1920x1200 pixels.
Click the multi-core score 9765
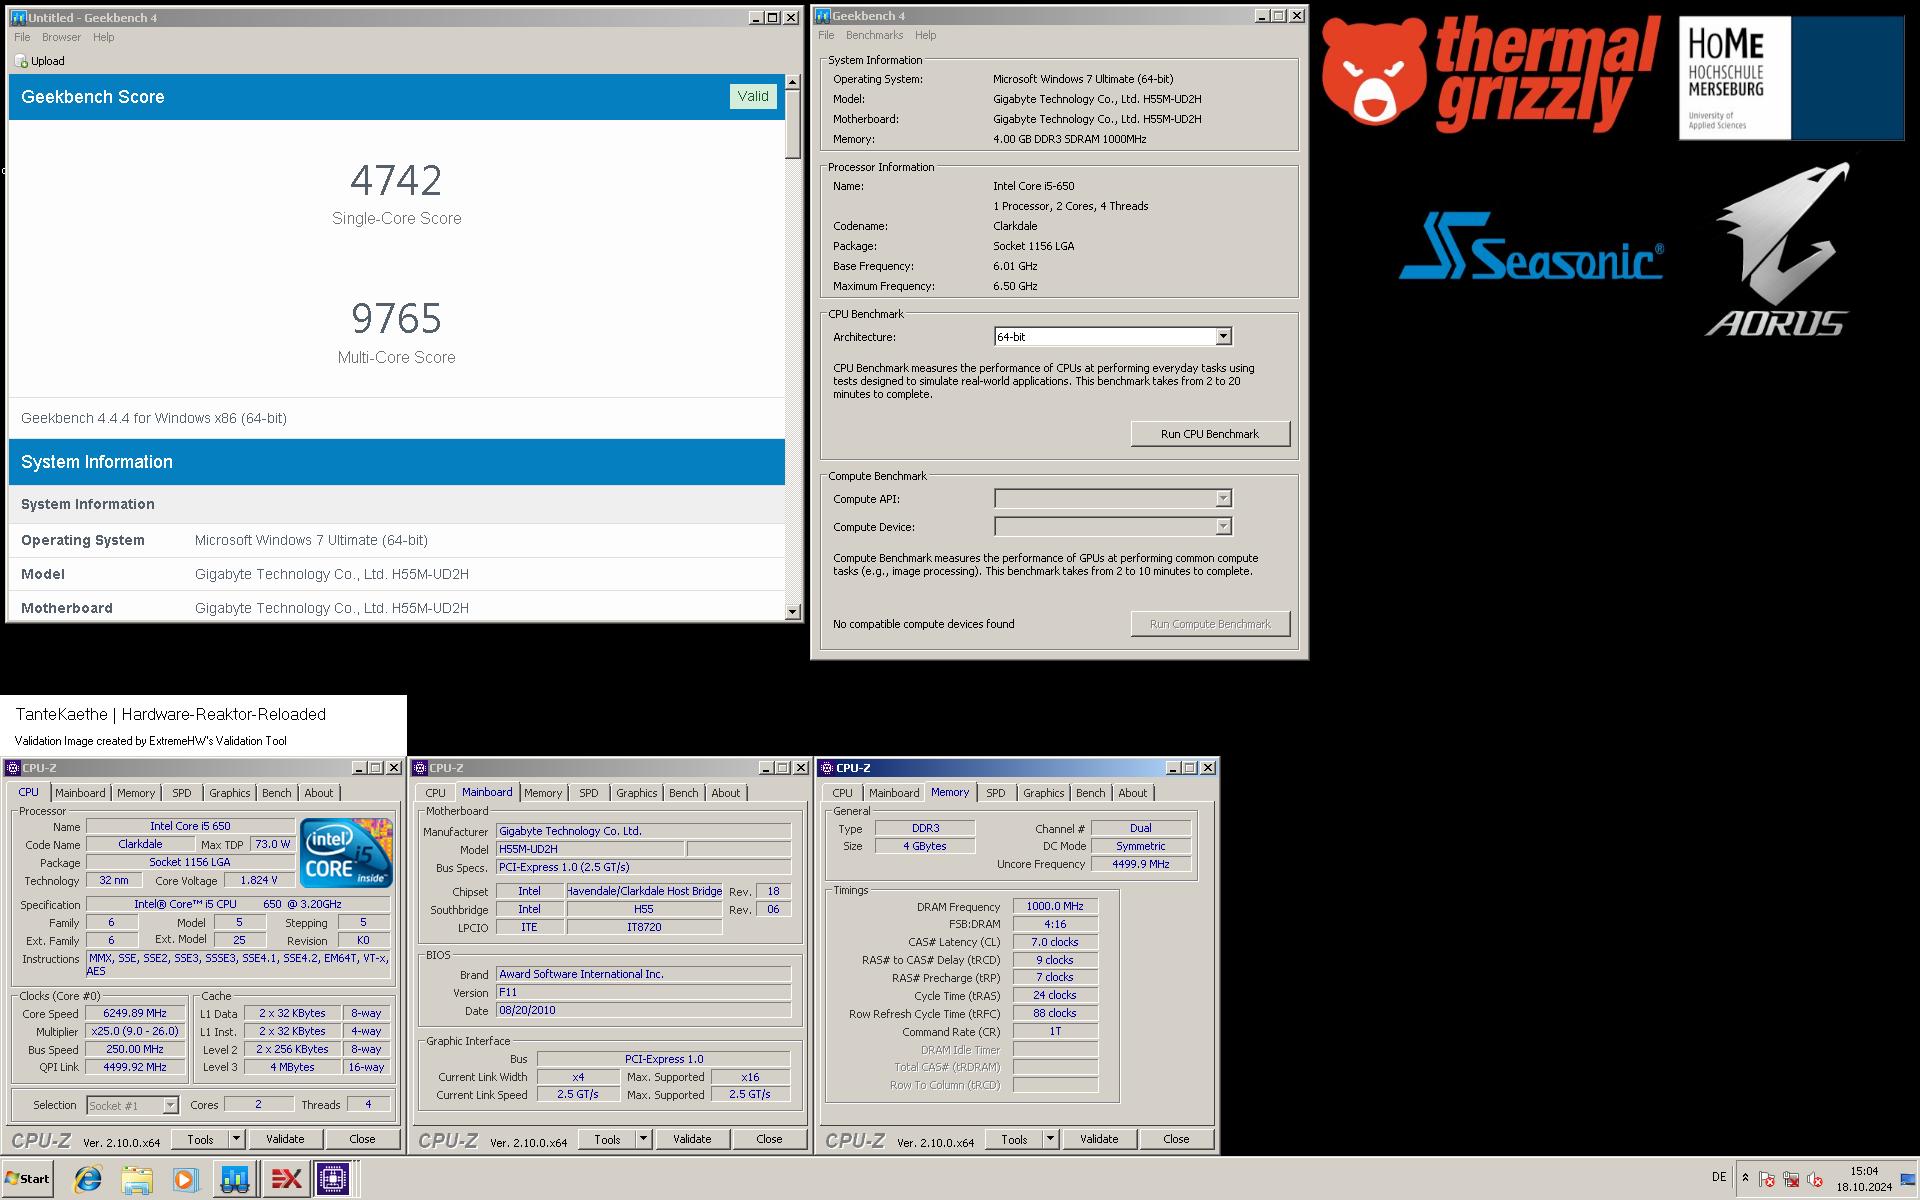tap(396, 319)
